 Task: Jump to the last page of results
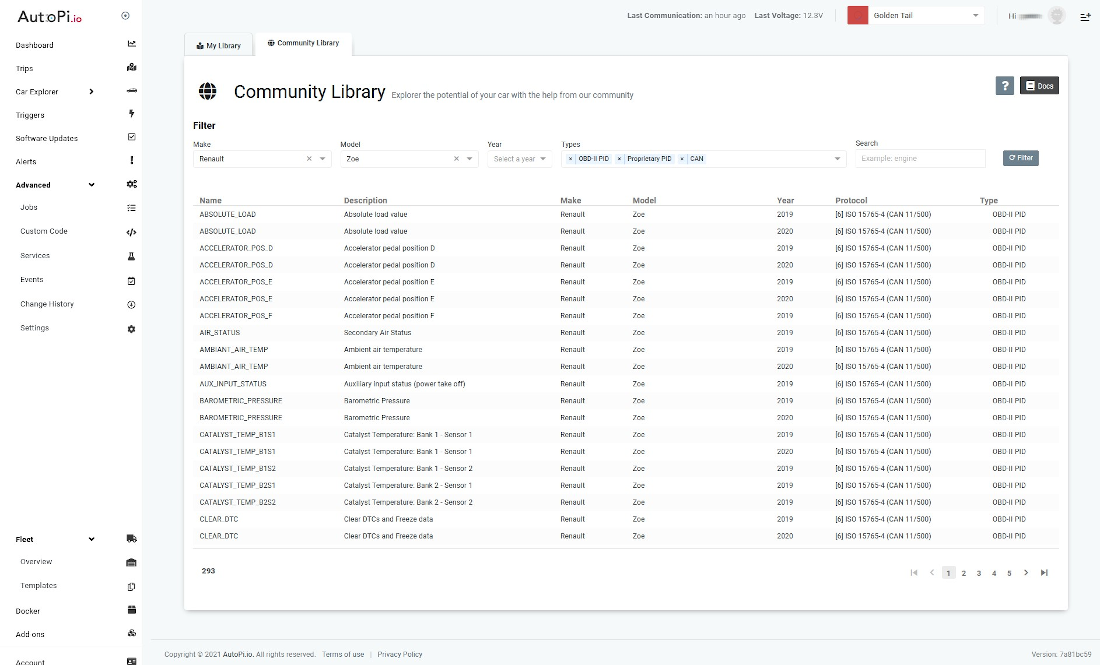click(1044, 573)
